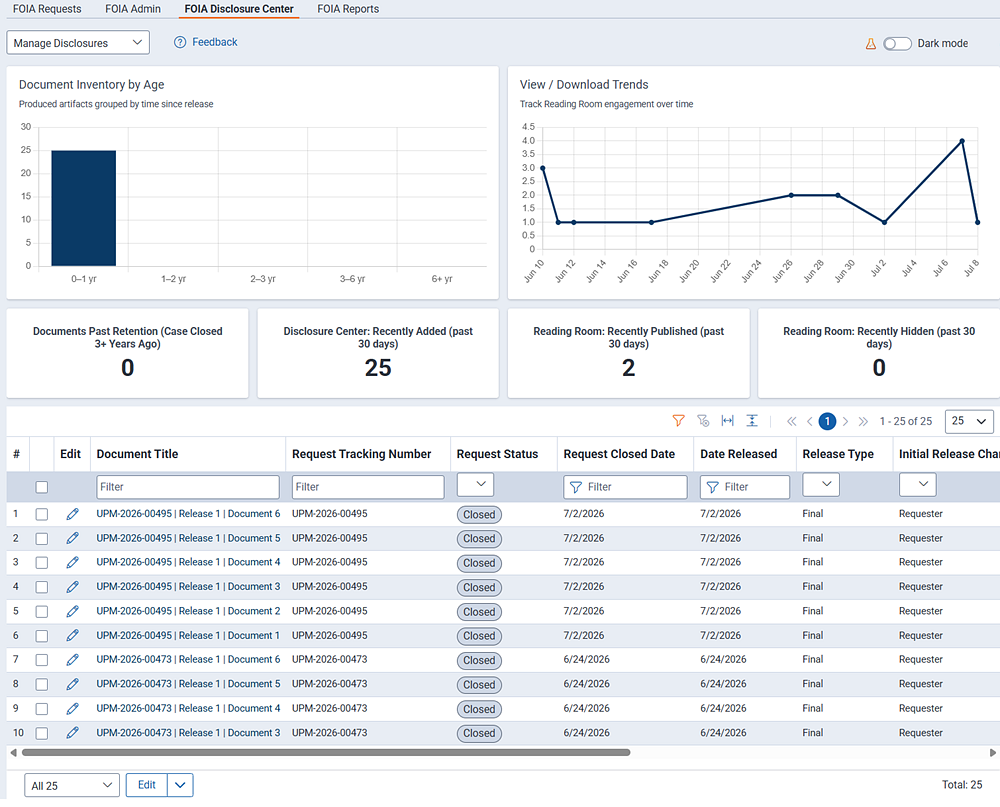Edit pencil for UPM-2026-00473 Document 5
Screen dimensions: 1000x807
[73, 684]
